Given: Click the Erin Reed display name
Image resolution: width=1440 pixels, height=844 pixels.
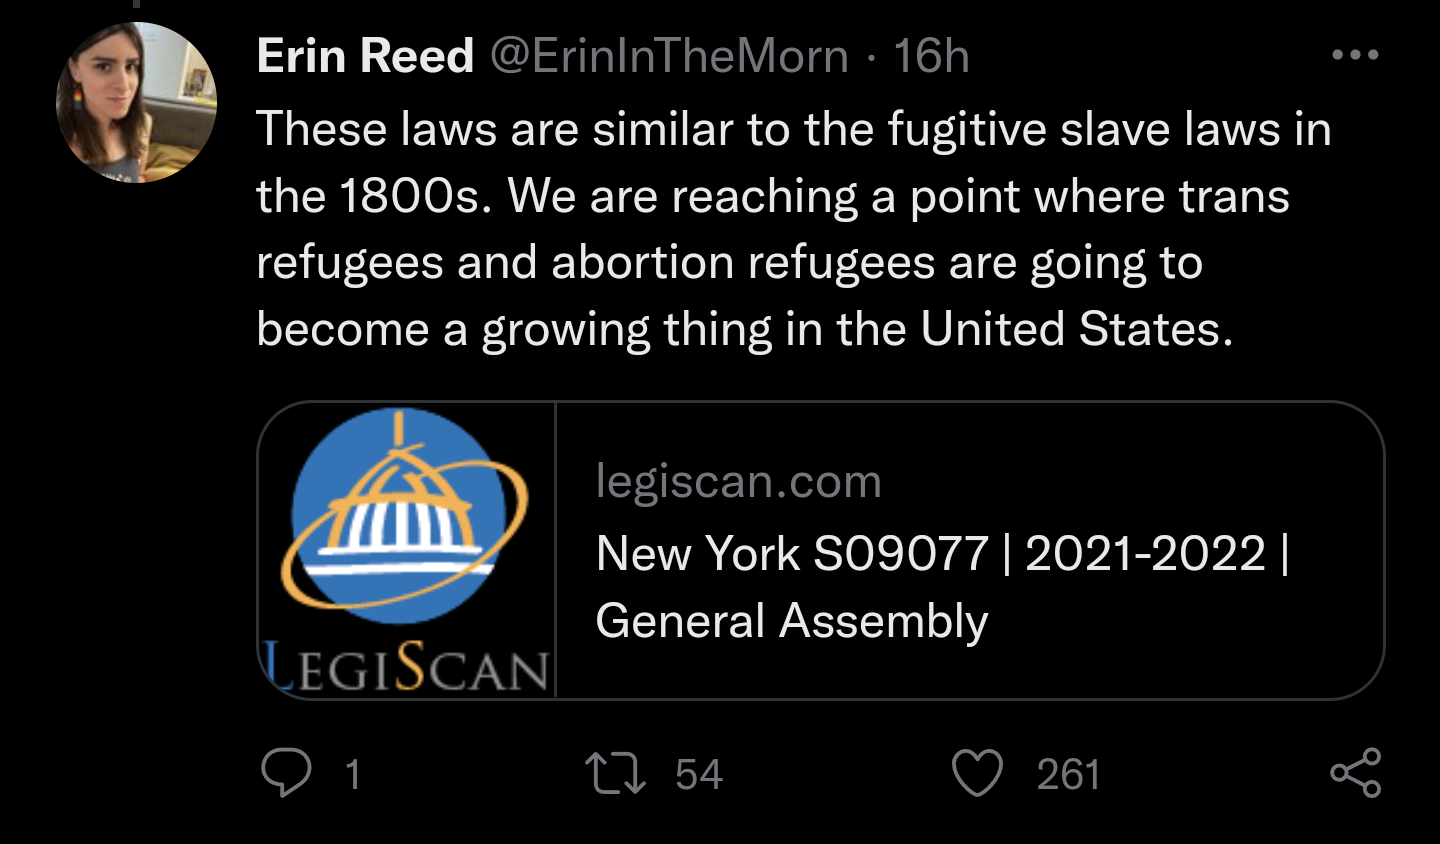Looking at the screenshot, I should pos(365,56).
